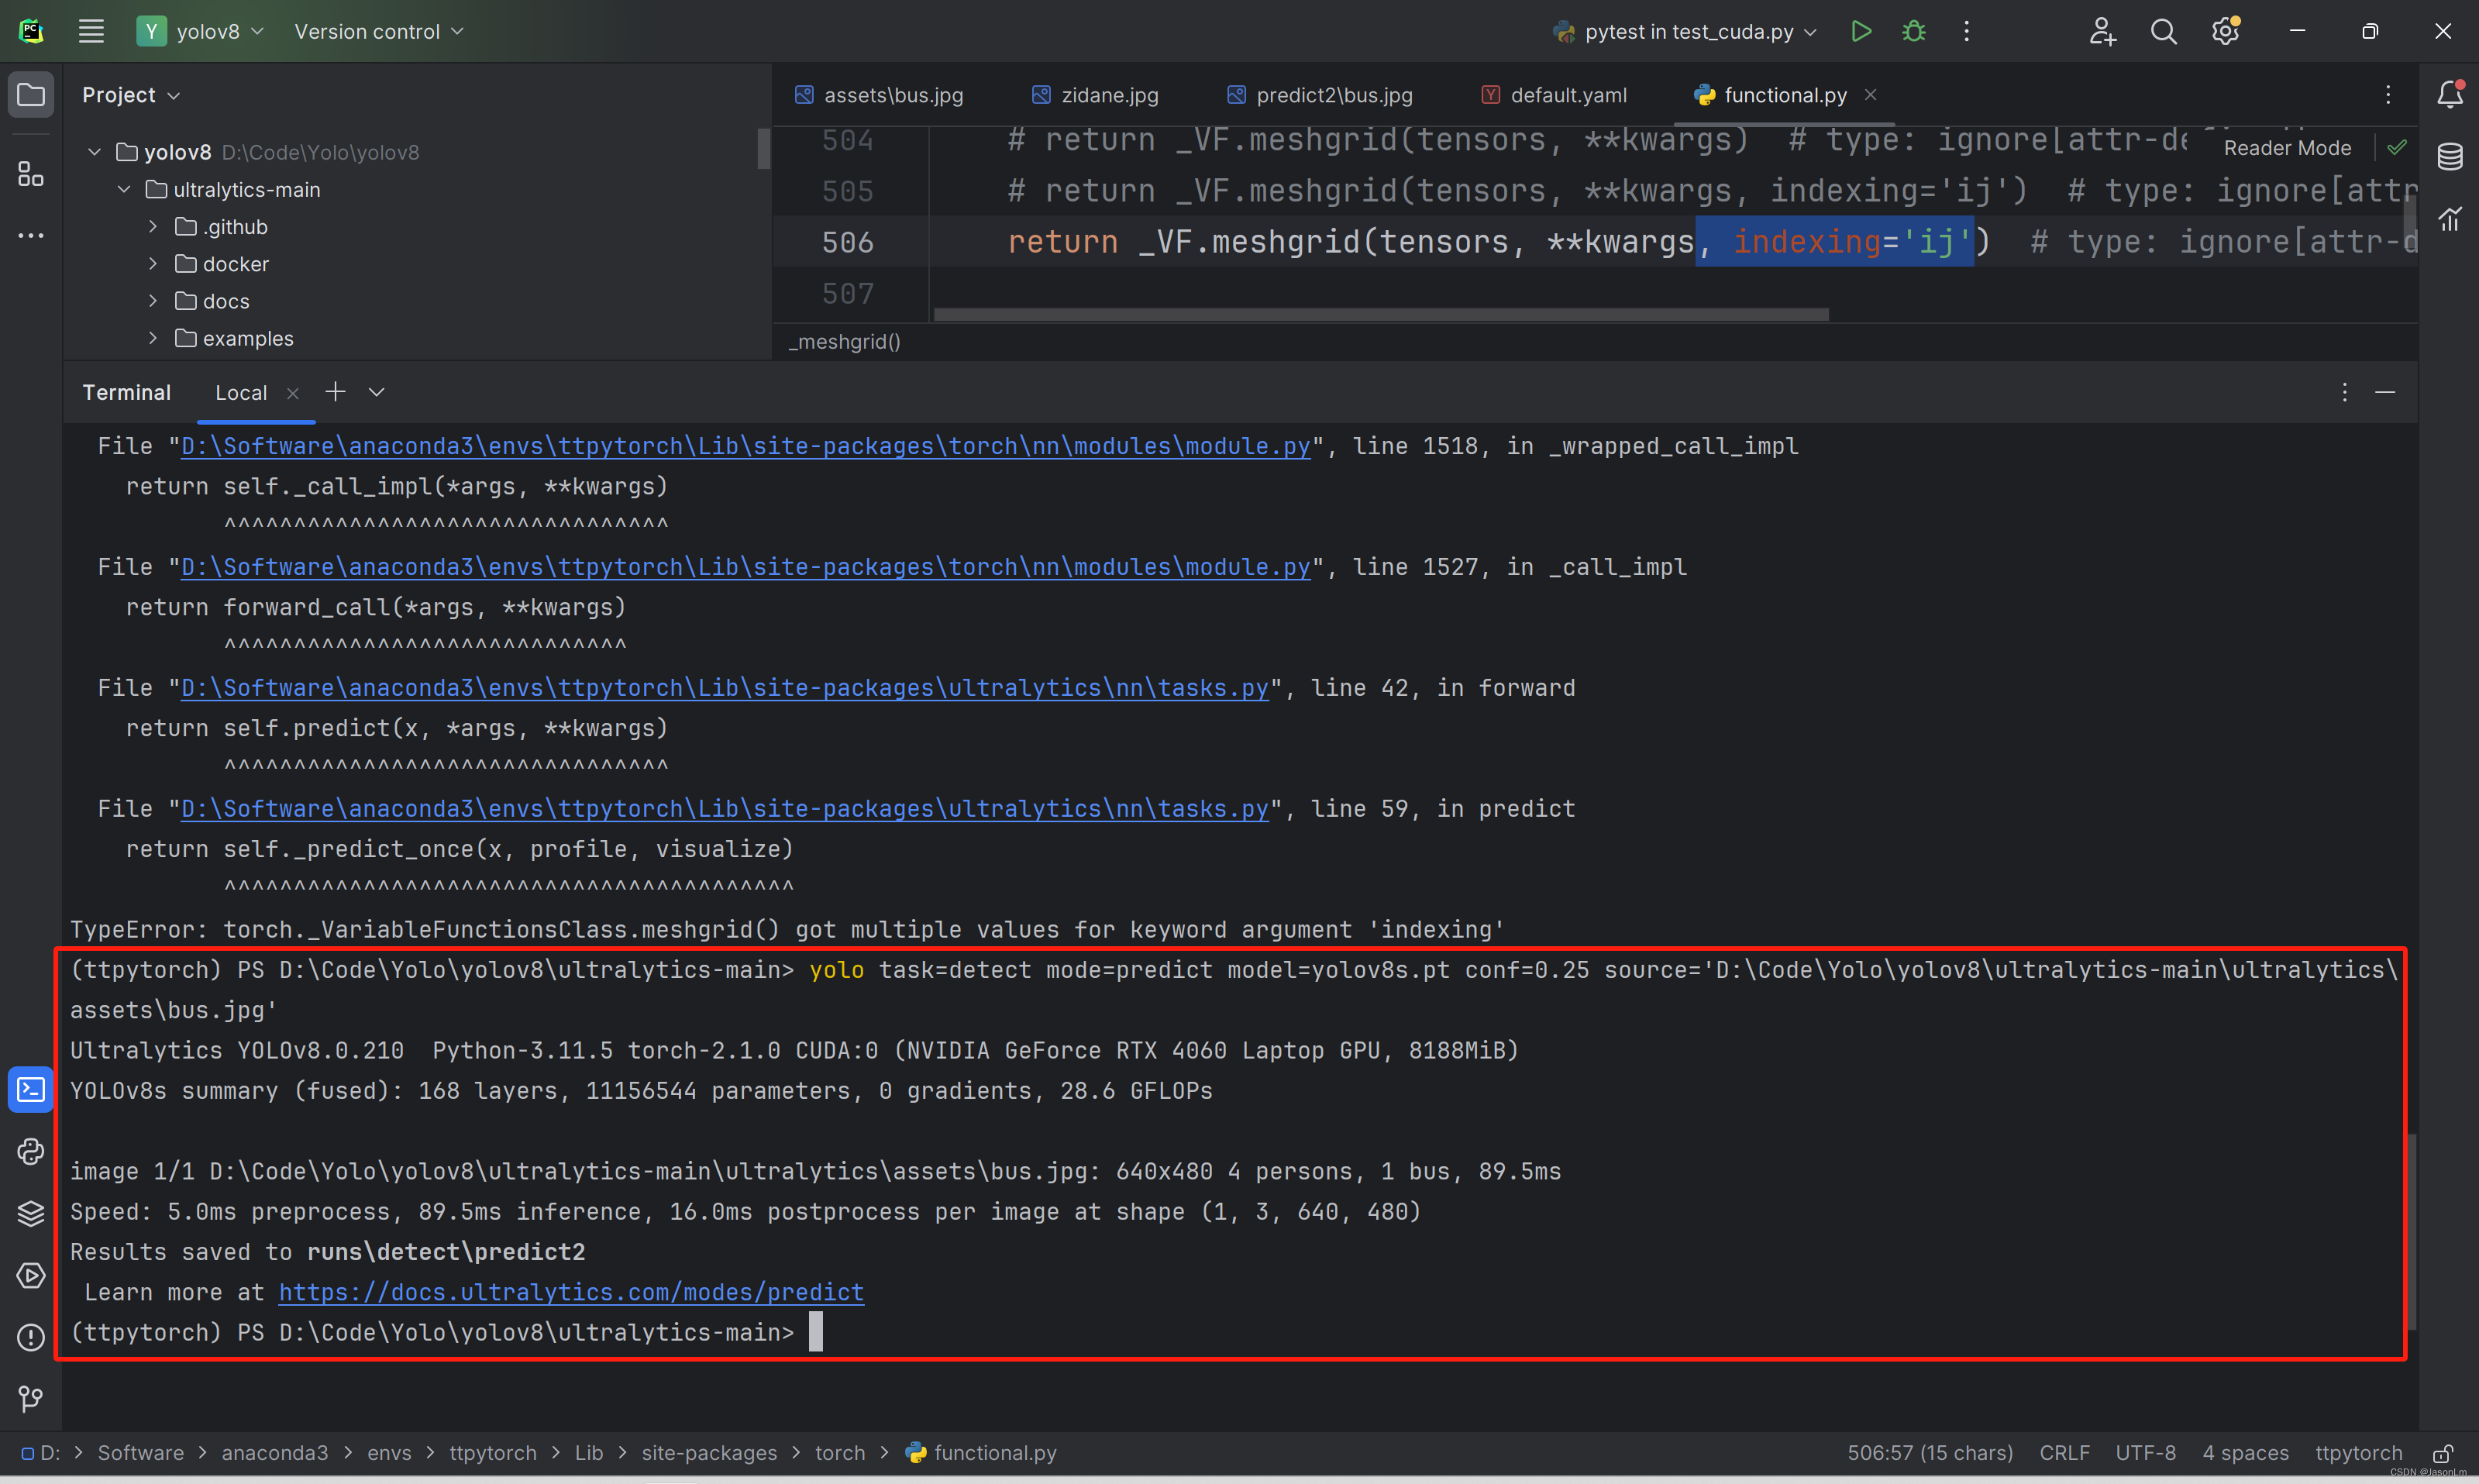Toggle read-only lock in status bar

coord(2443,1453)
